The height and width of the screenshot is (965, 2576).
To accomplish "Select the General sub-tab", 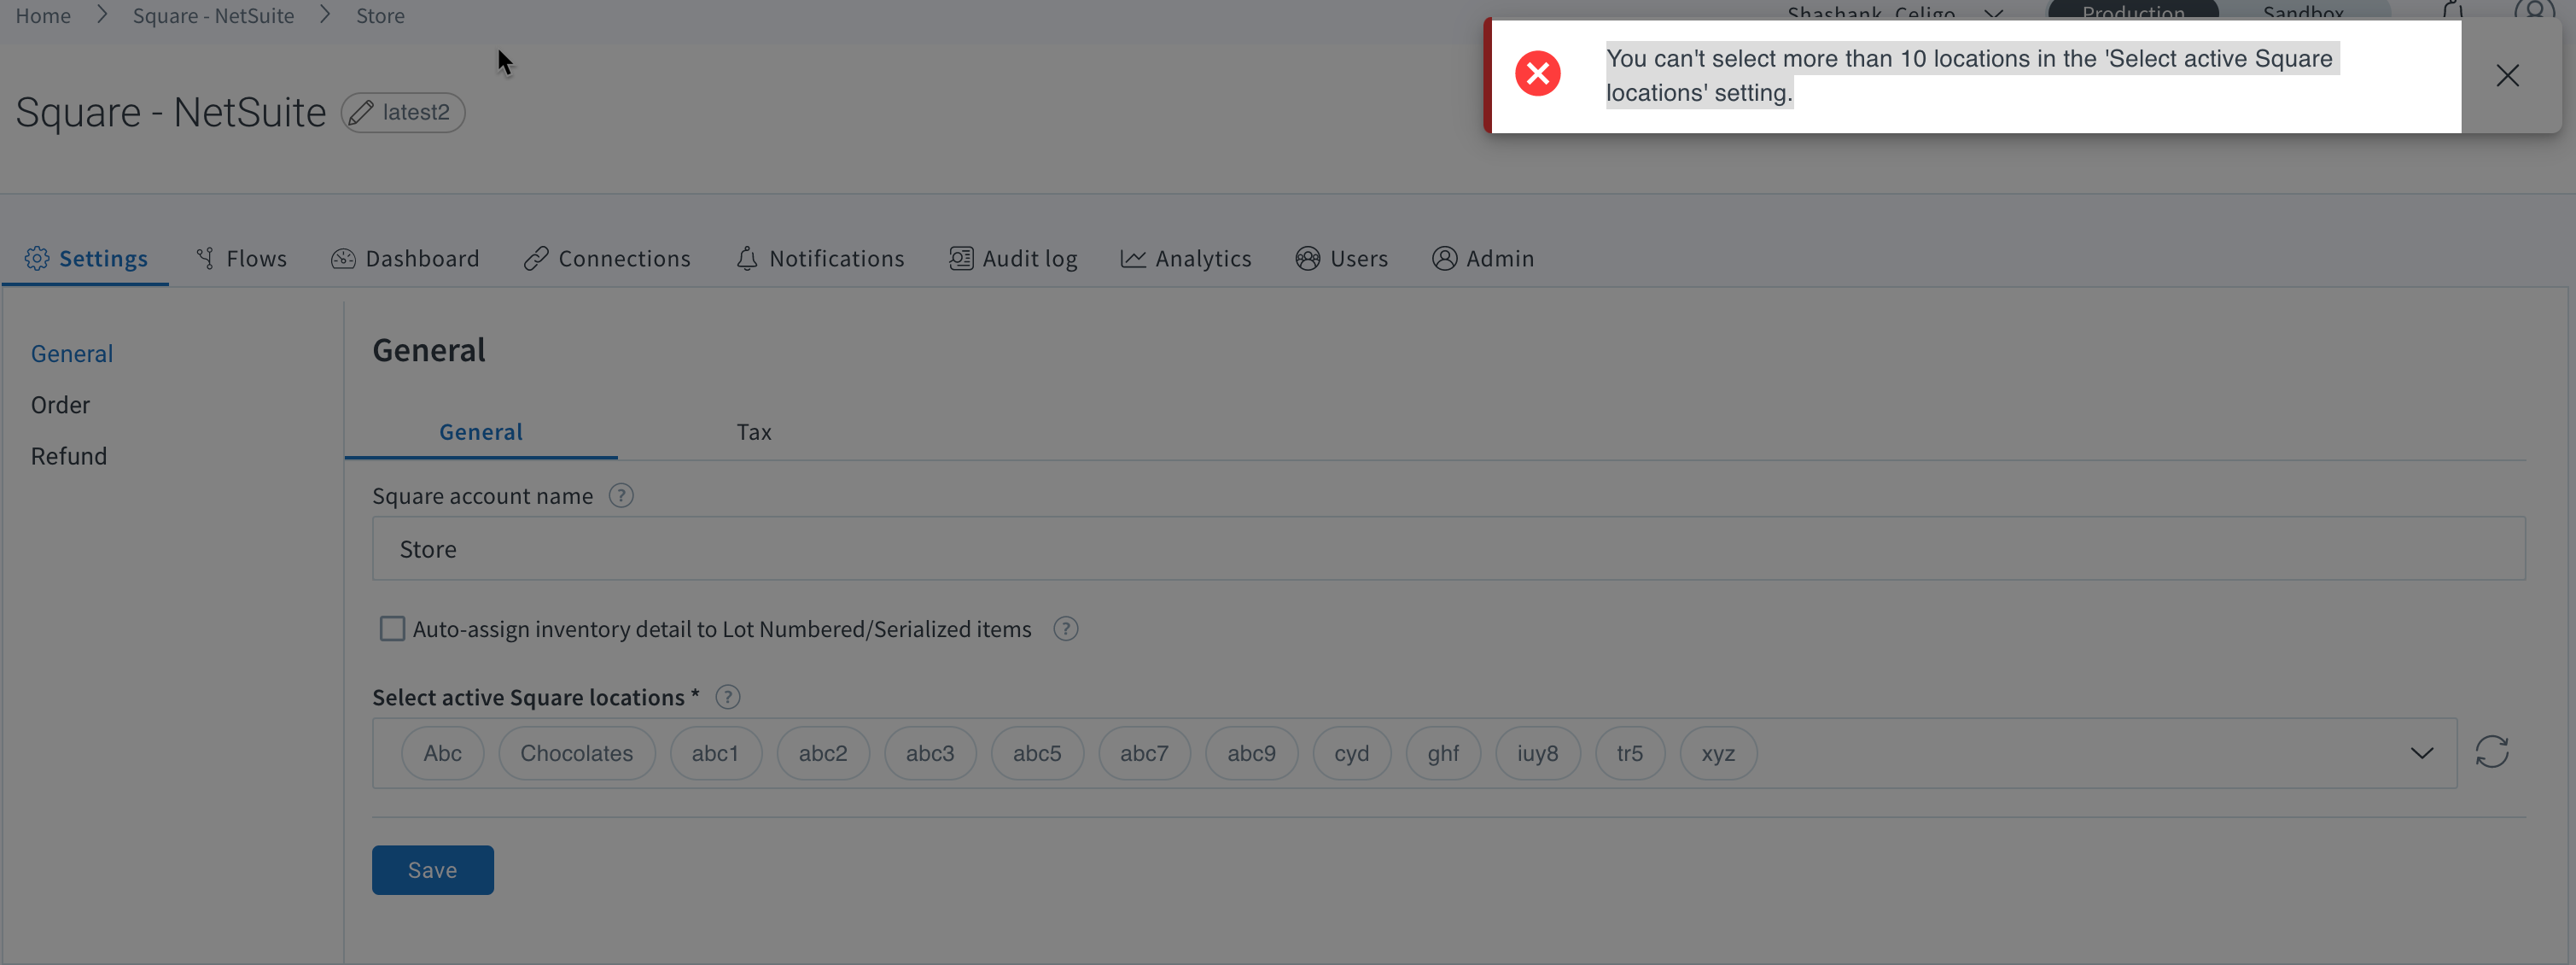I will (481, 432).
